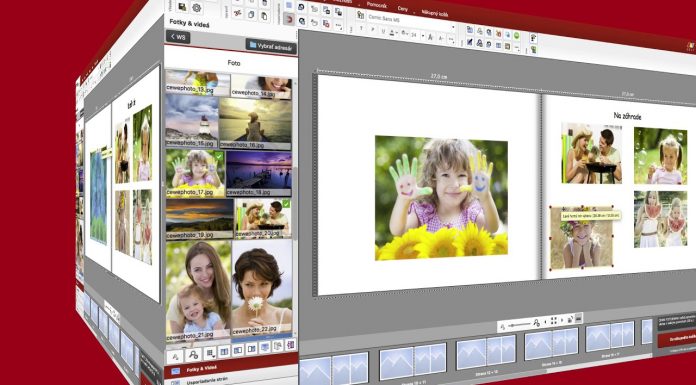
Task: Click the next-page arrow in zoom bar
Action: (x=562, y=320)
